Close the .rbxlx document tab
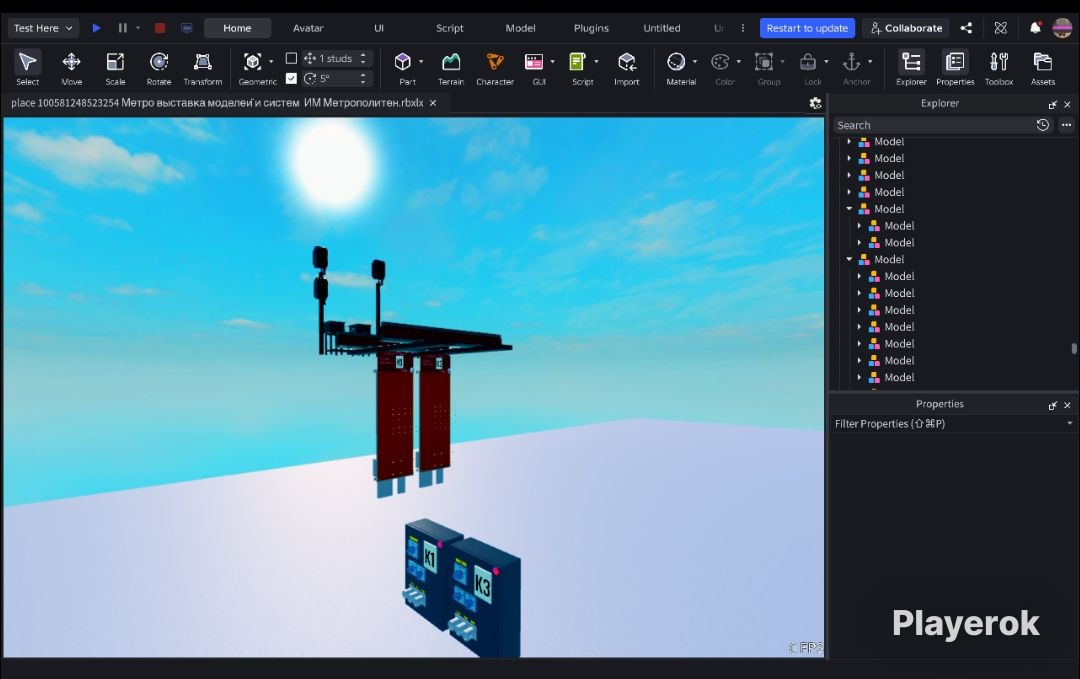 (x=433, y=103)
